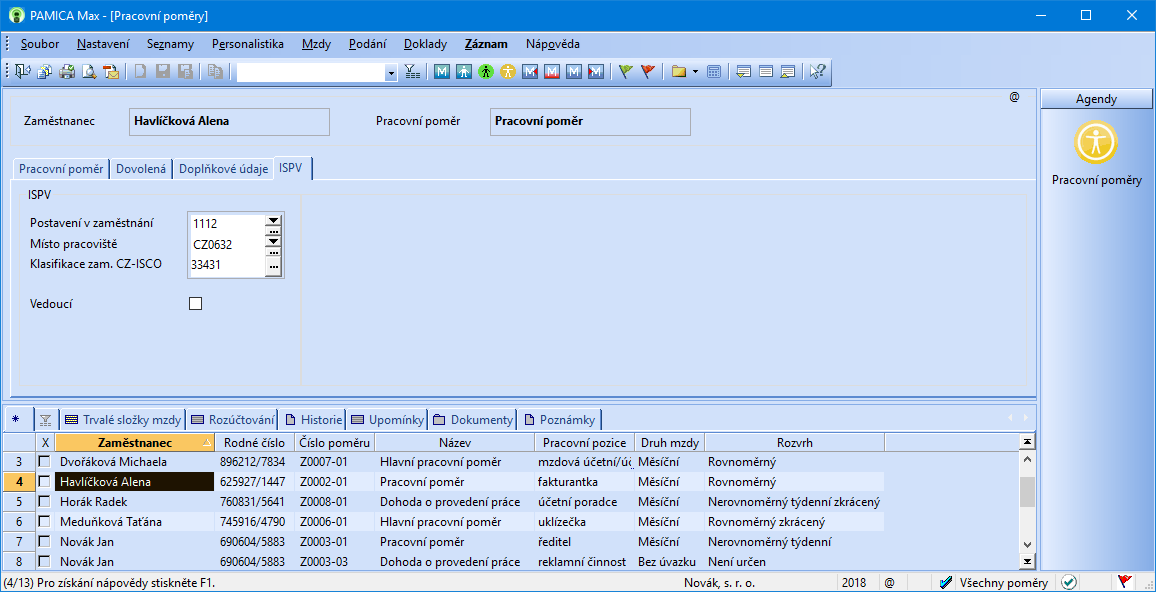Open the Místo pracoviště dropdown arrow

click(x=274, y=240)
